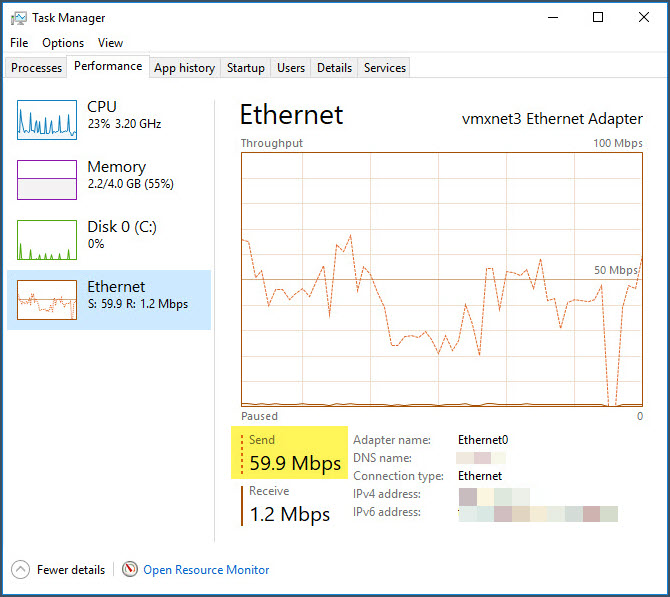Open the View menu
670x597 pixels.
click(110, 43)
